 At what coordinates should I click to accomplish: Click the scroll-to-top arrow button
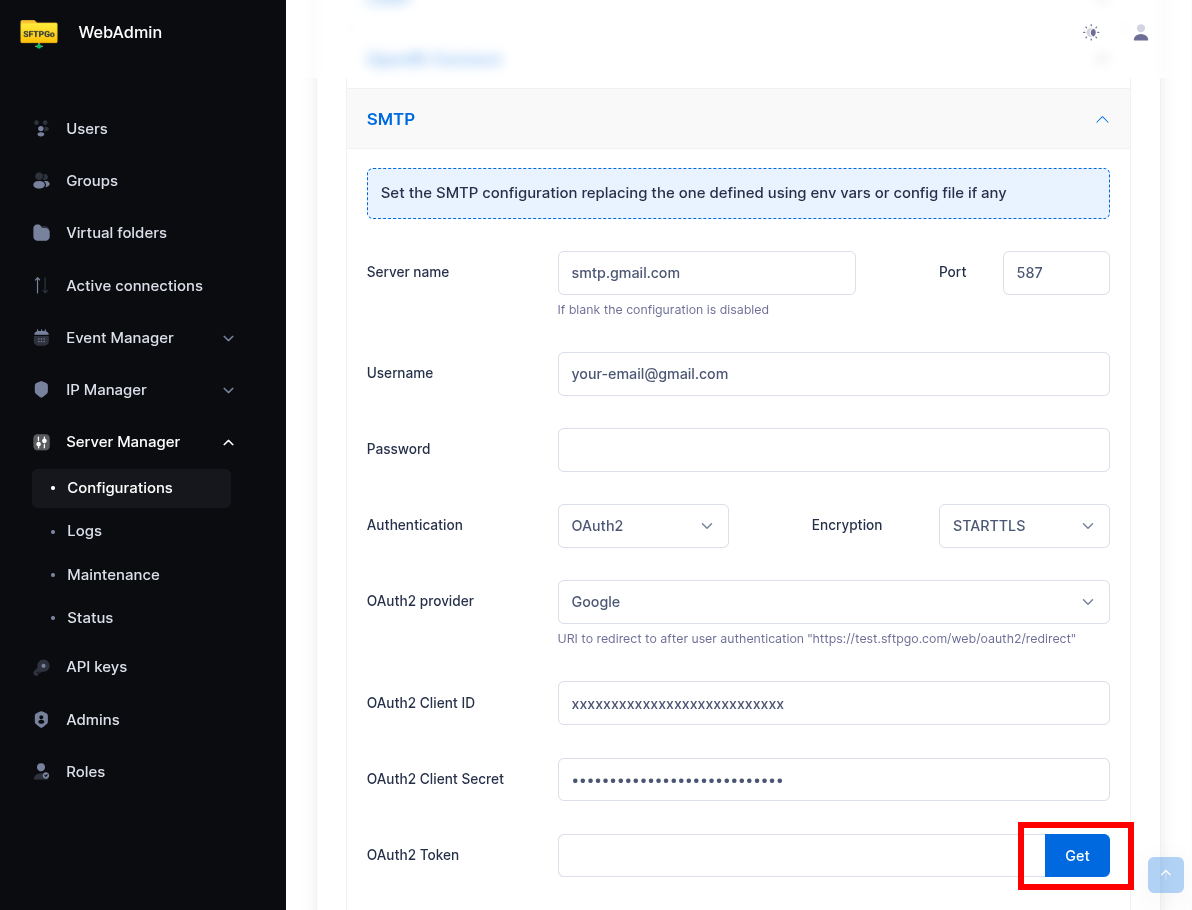point(1165,874)
